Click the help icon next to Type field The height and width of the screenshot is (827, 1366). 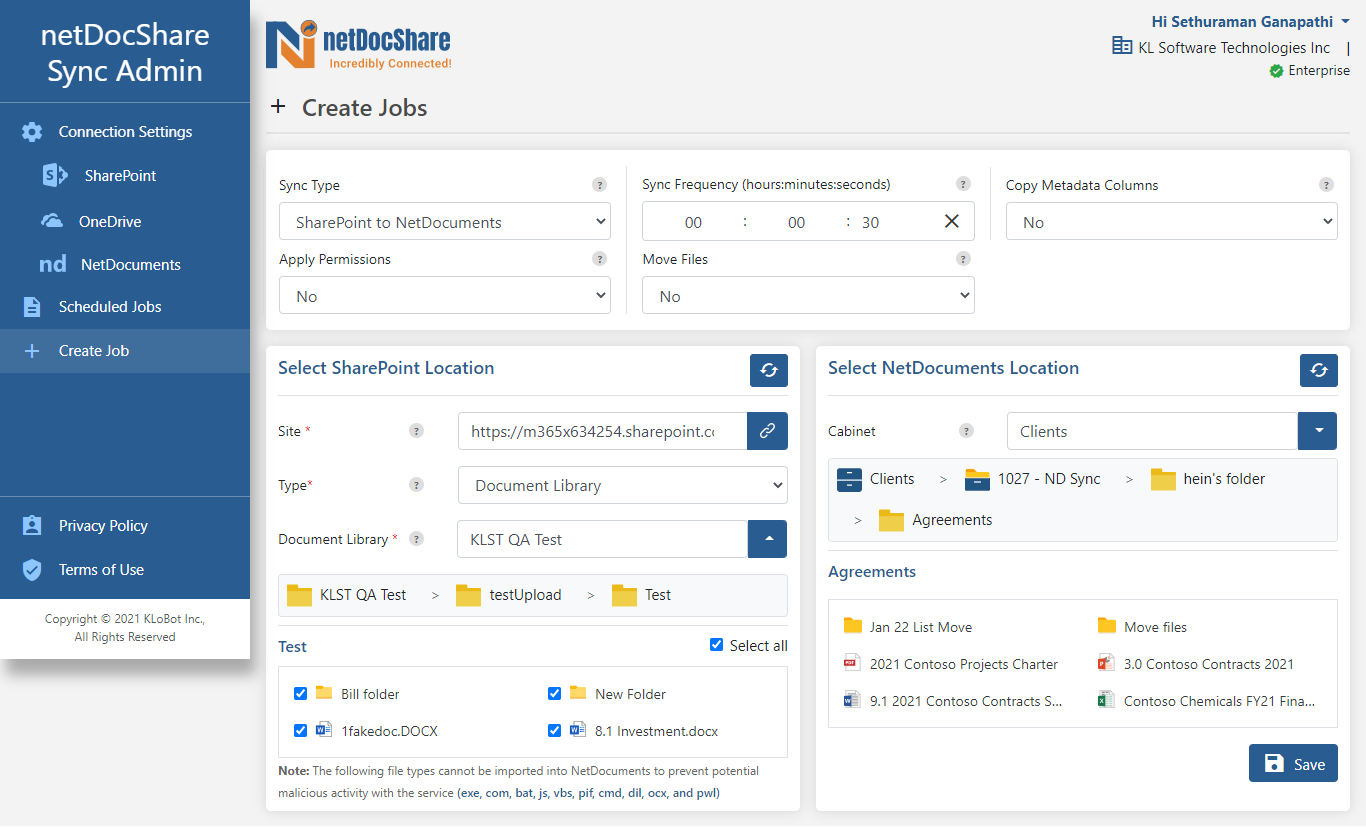[x=416, y=485]
